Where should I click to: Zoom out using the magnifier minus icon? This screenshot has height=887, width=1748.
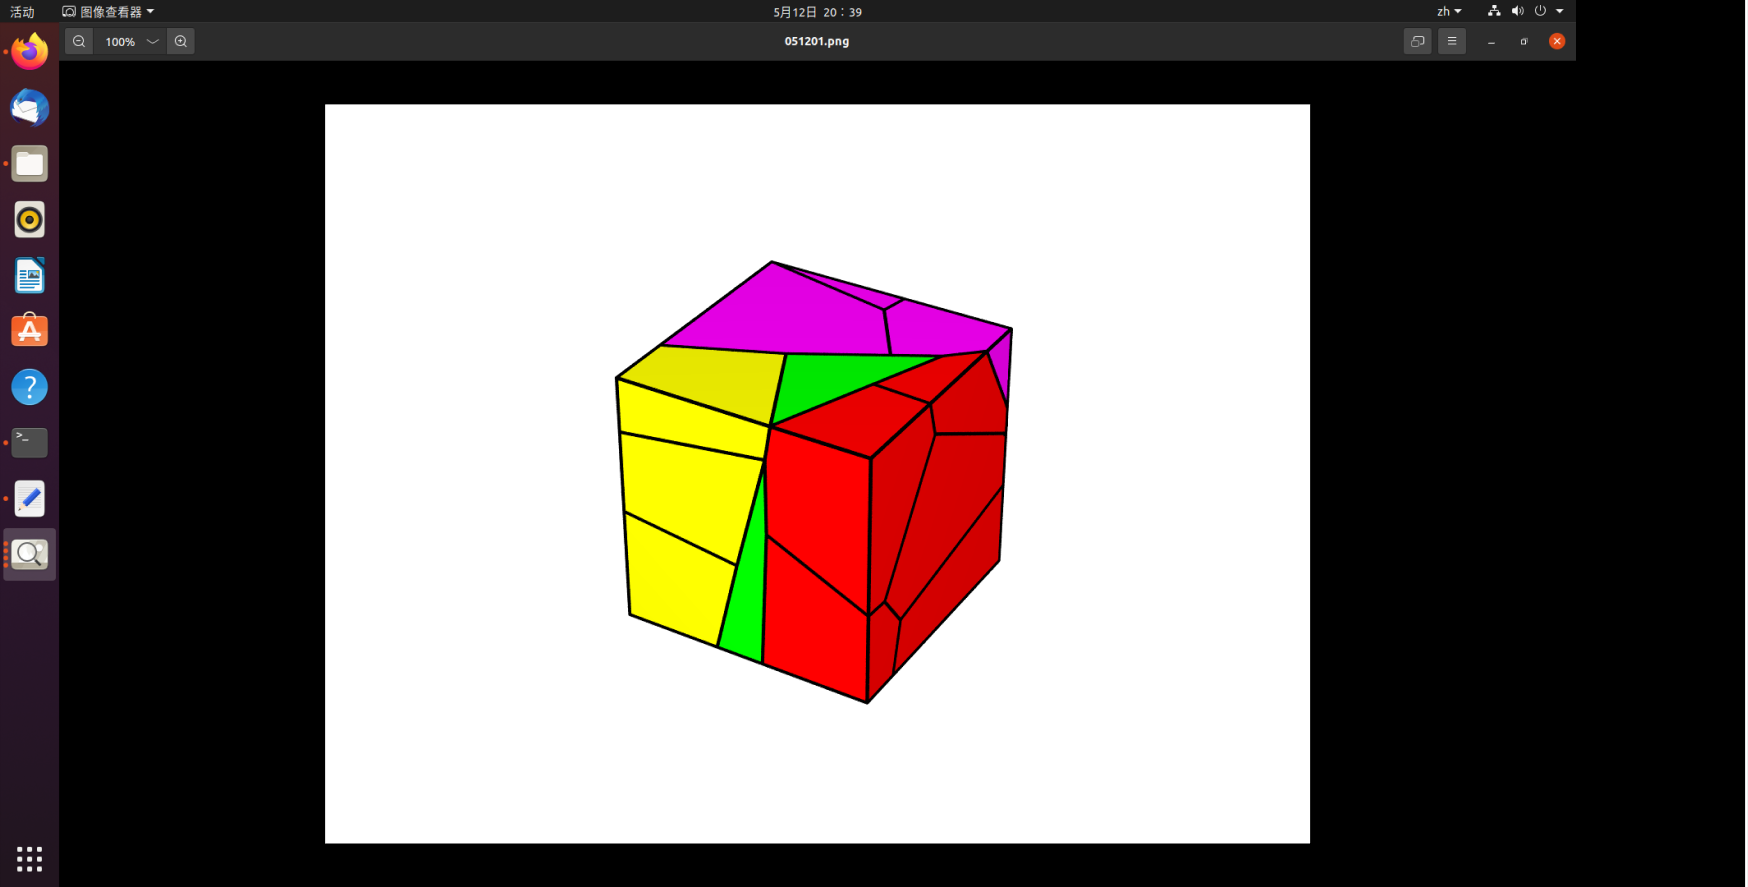coord(79,41)
